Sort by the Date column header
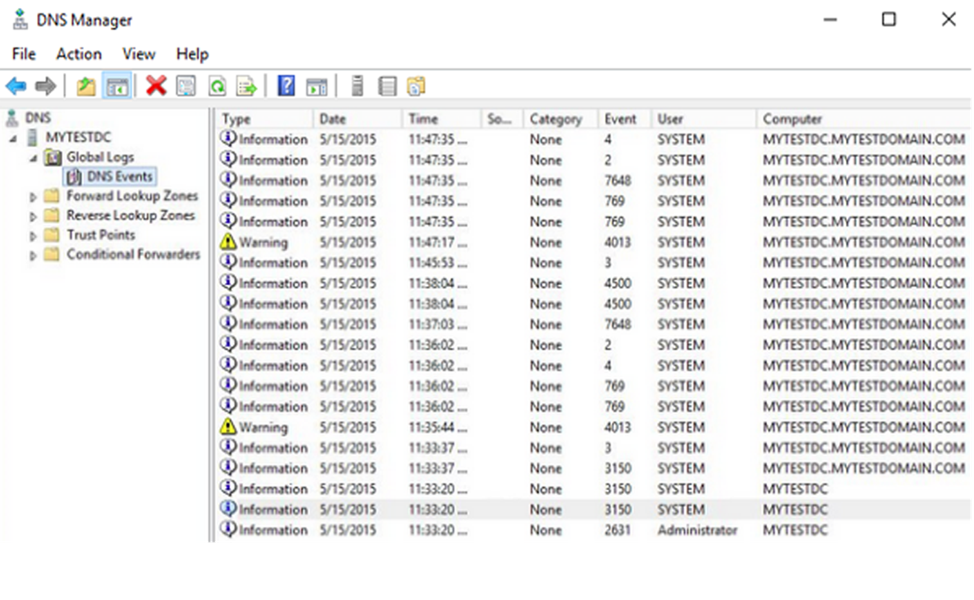Viewport: 974px width, 600px height. coord(357,119)
